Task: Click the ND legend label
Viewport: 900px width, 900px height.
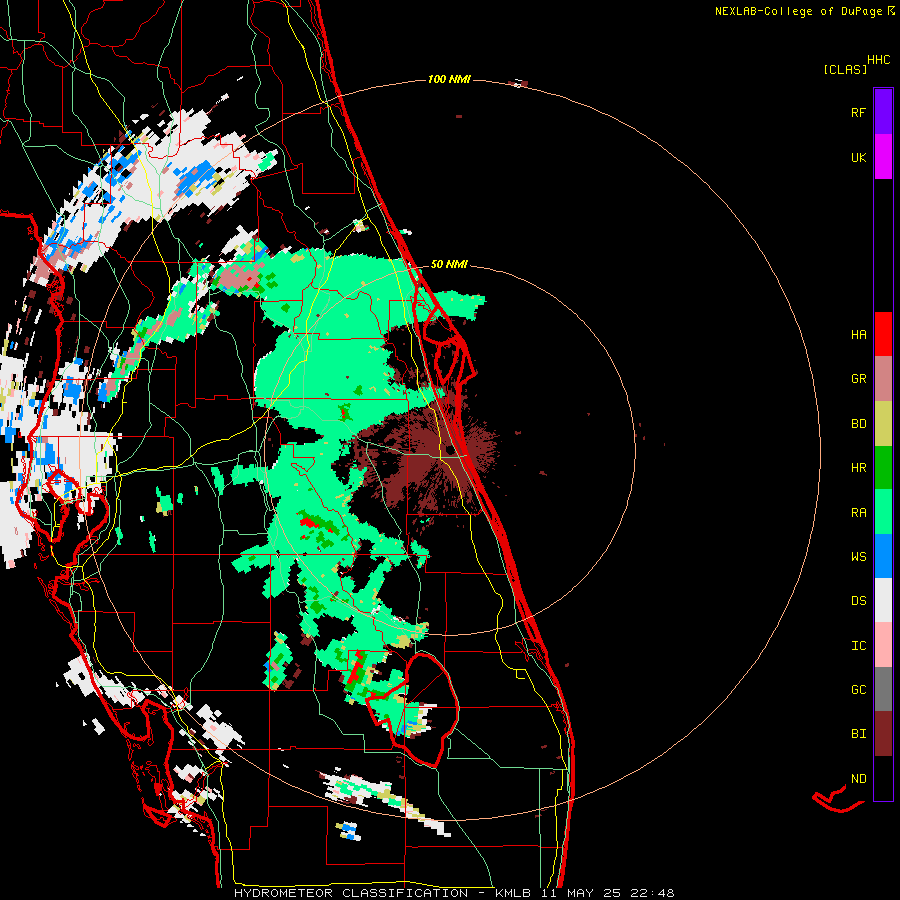Action: [858, 778]
